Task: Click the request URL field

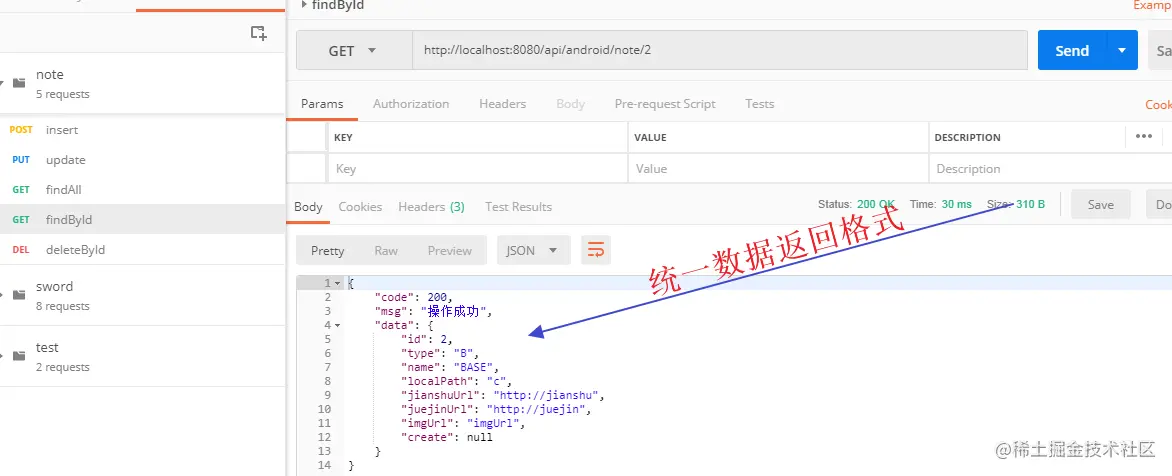Action: click(720, 51)
